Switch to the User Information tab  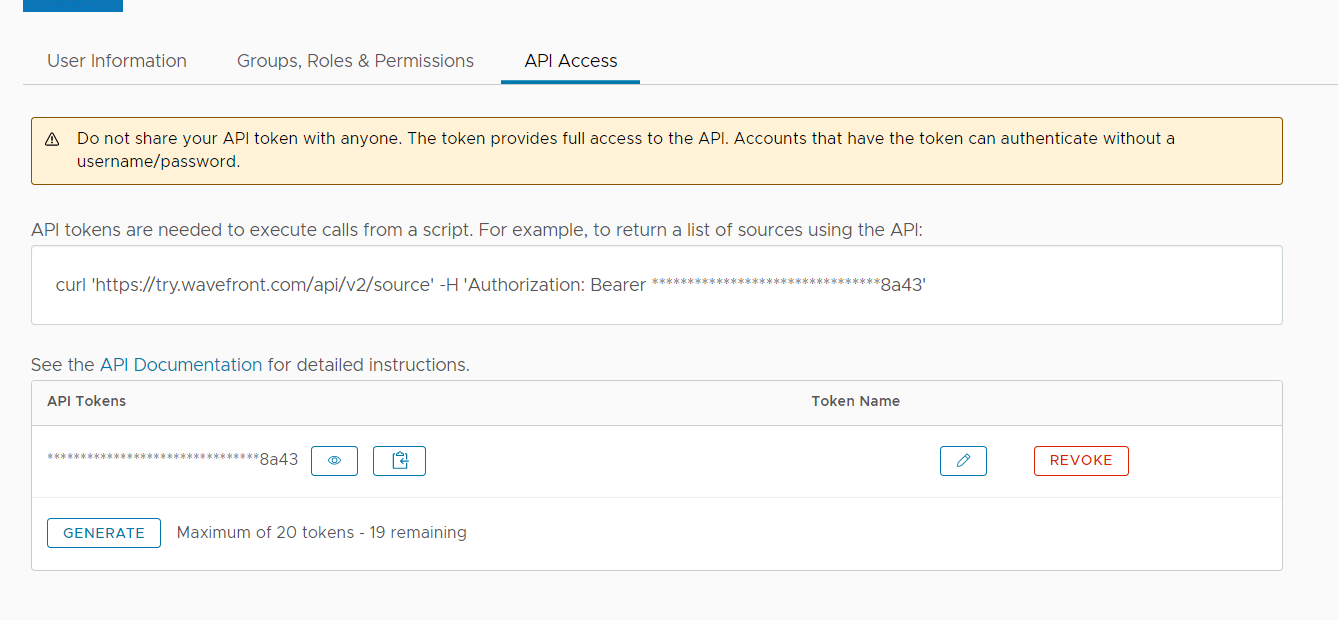(x=117, y=61)
